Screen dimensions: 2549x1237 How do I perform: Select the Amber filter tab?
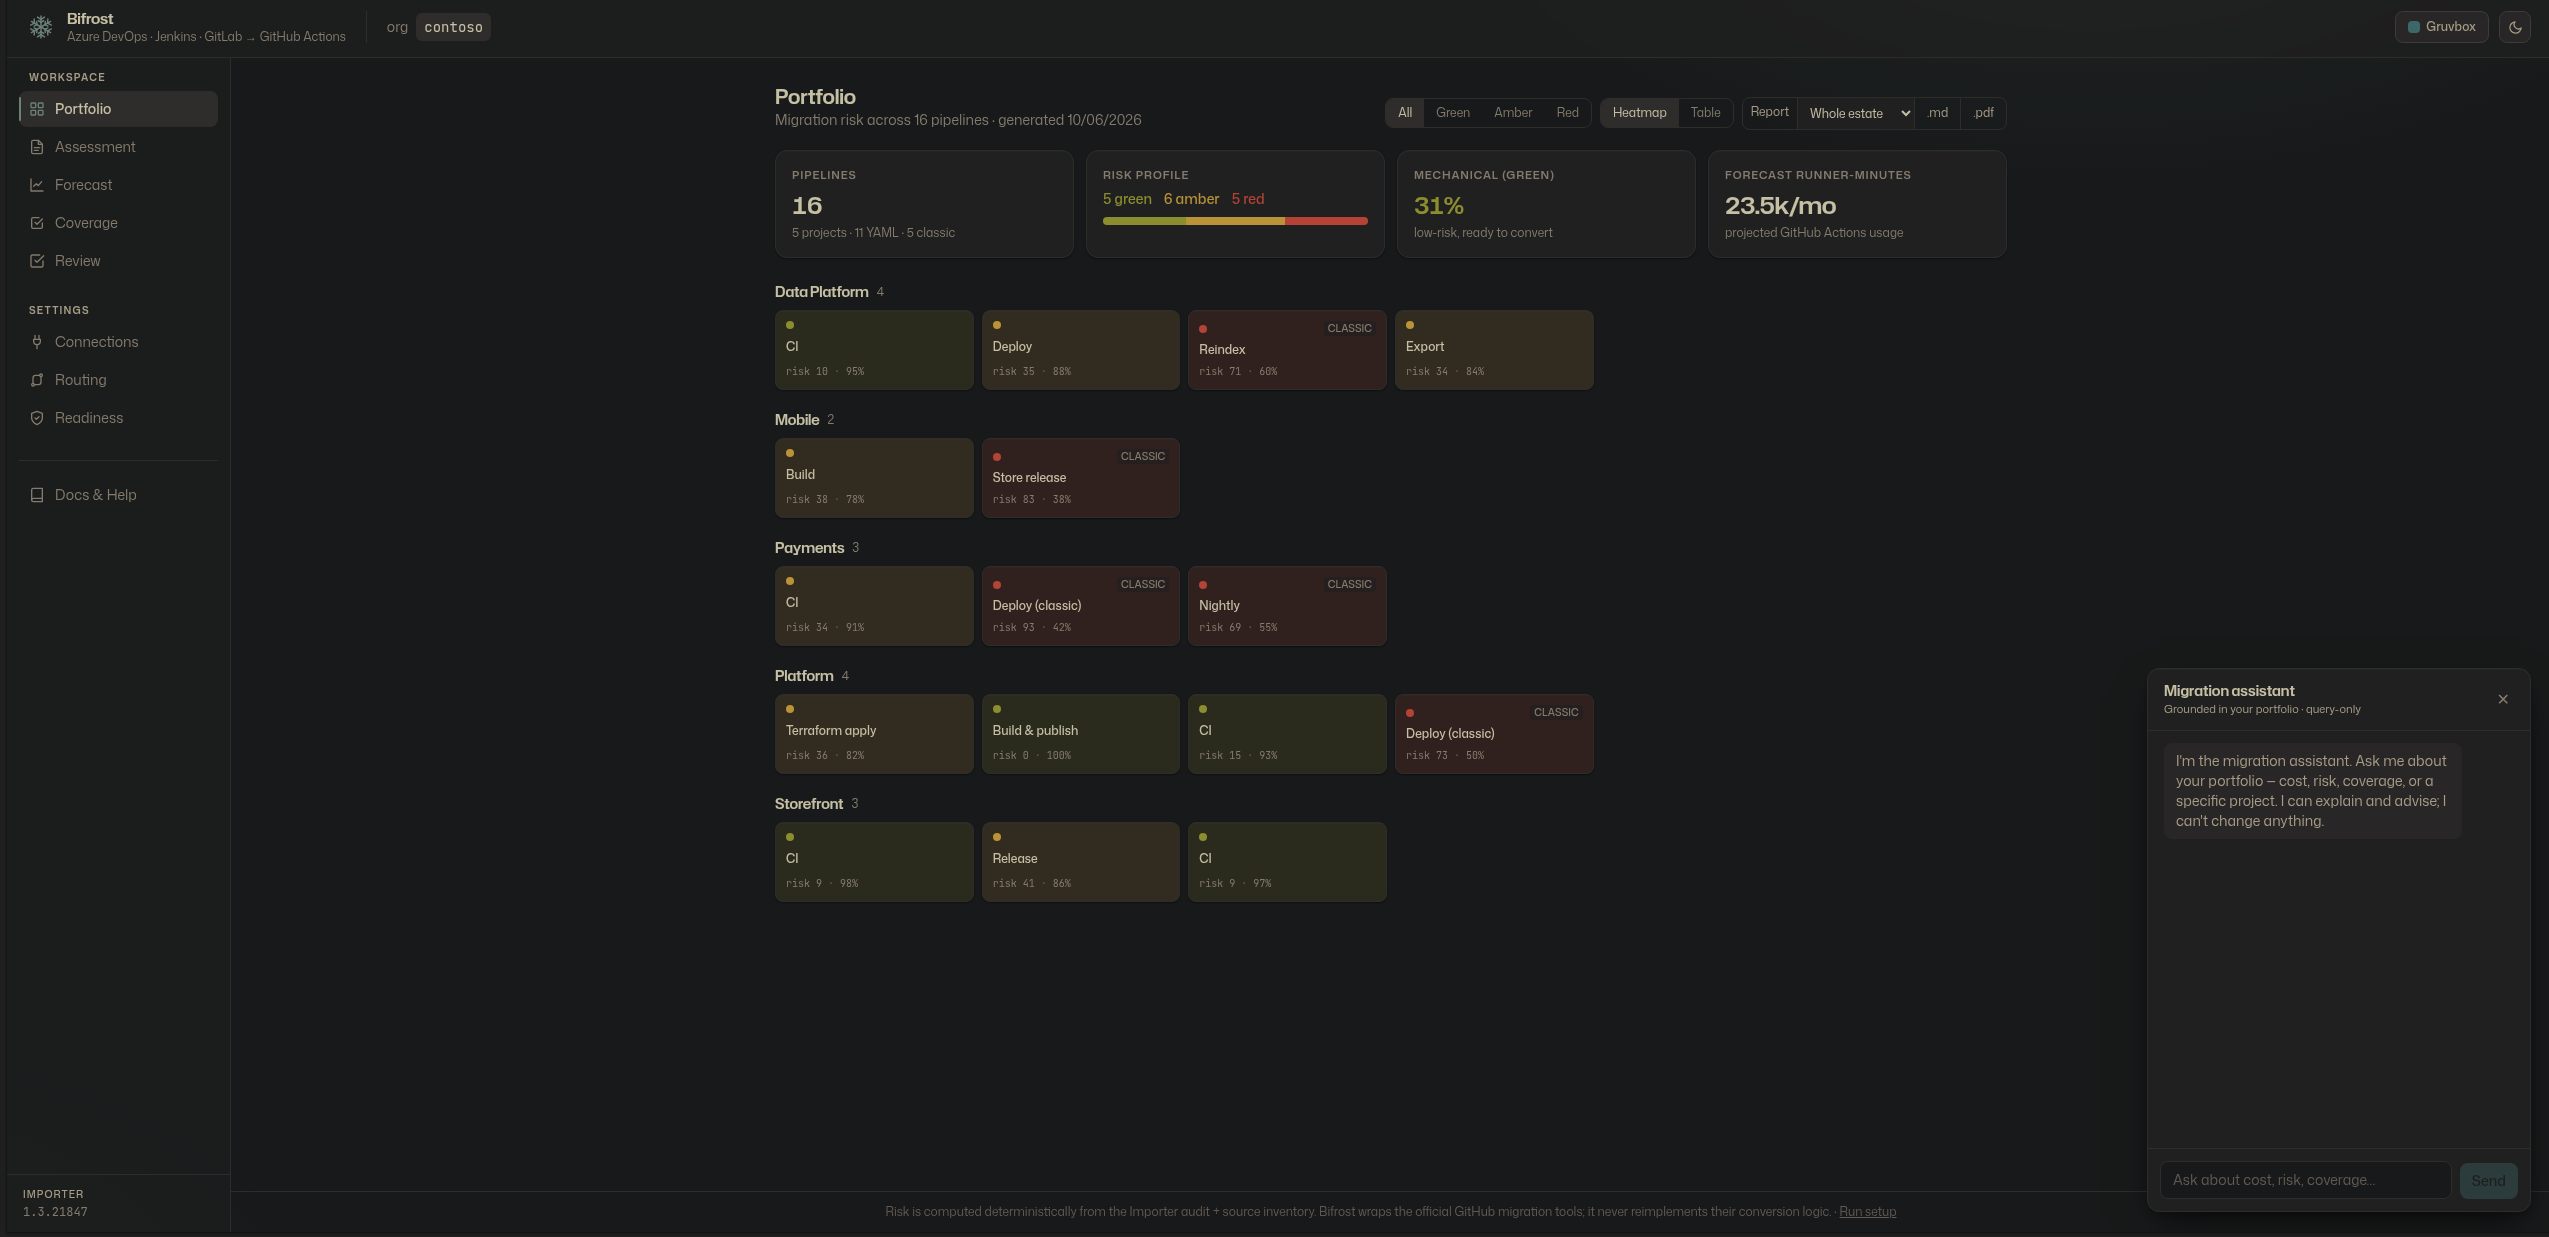pyautogui.click(x=1513, y=113)
